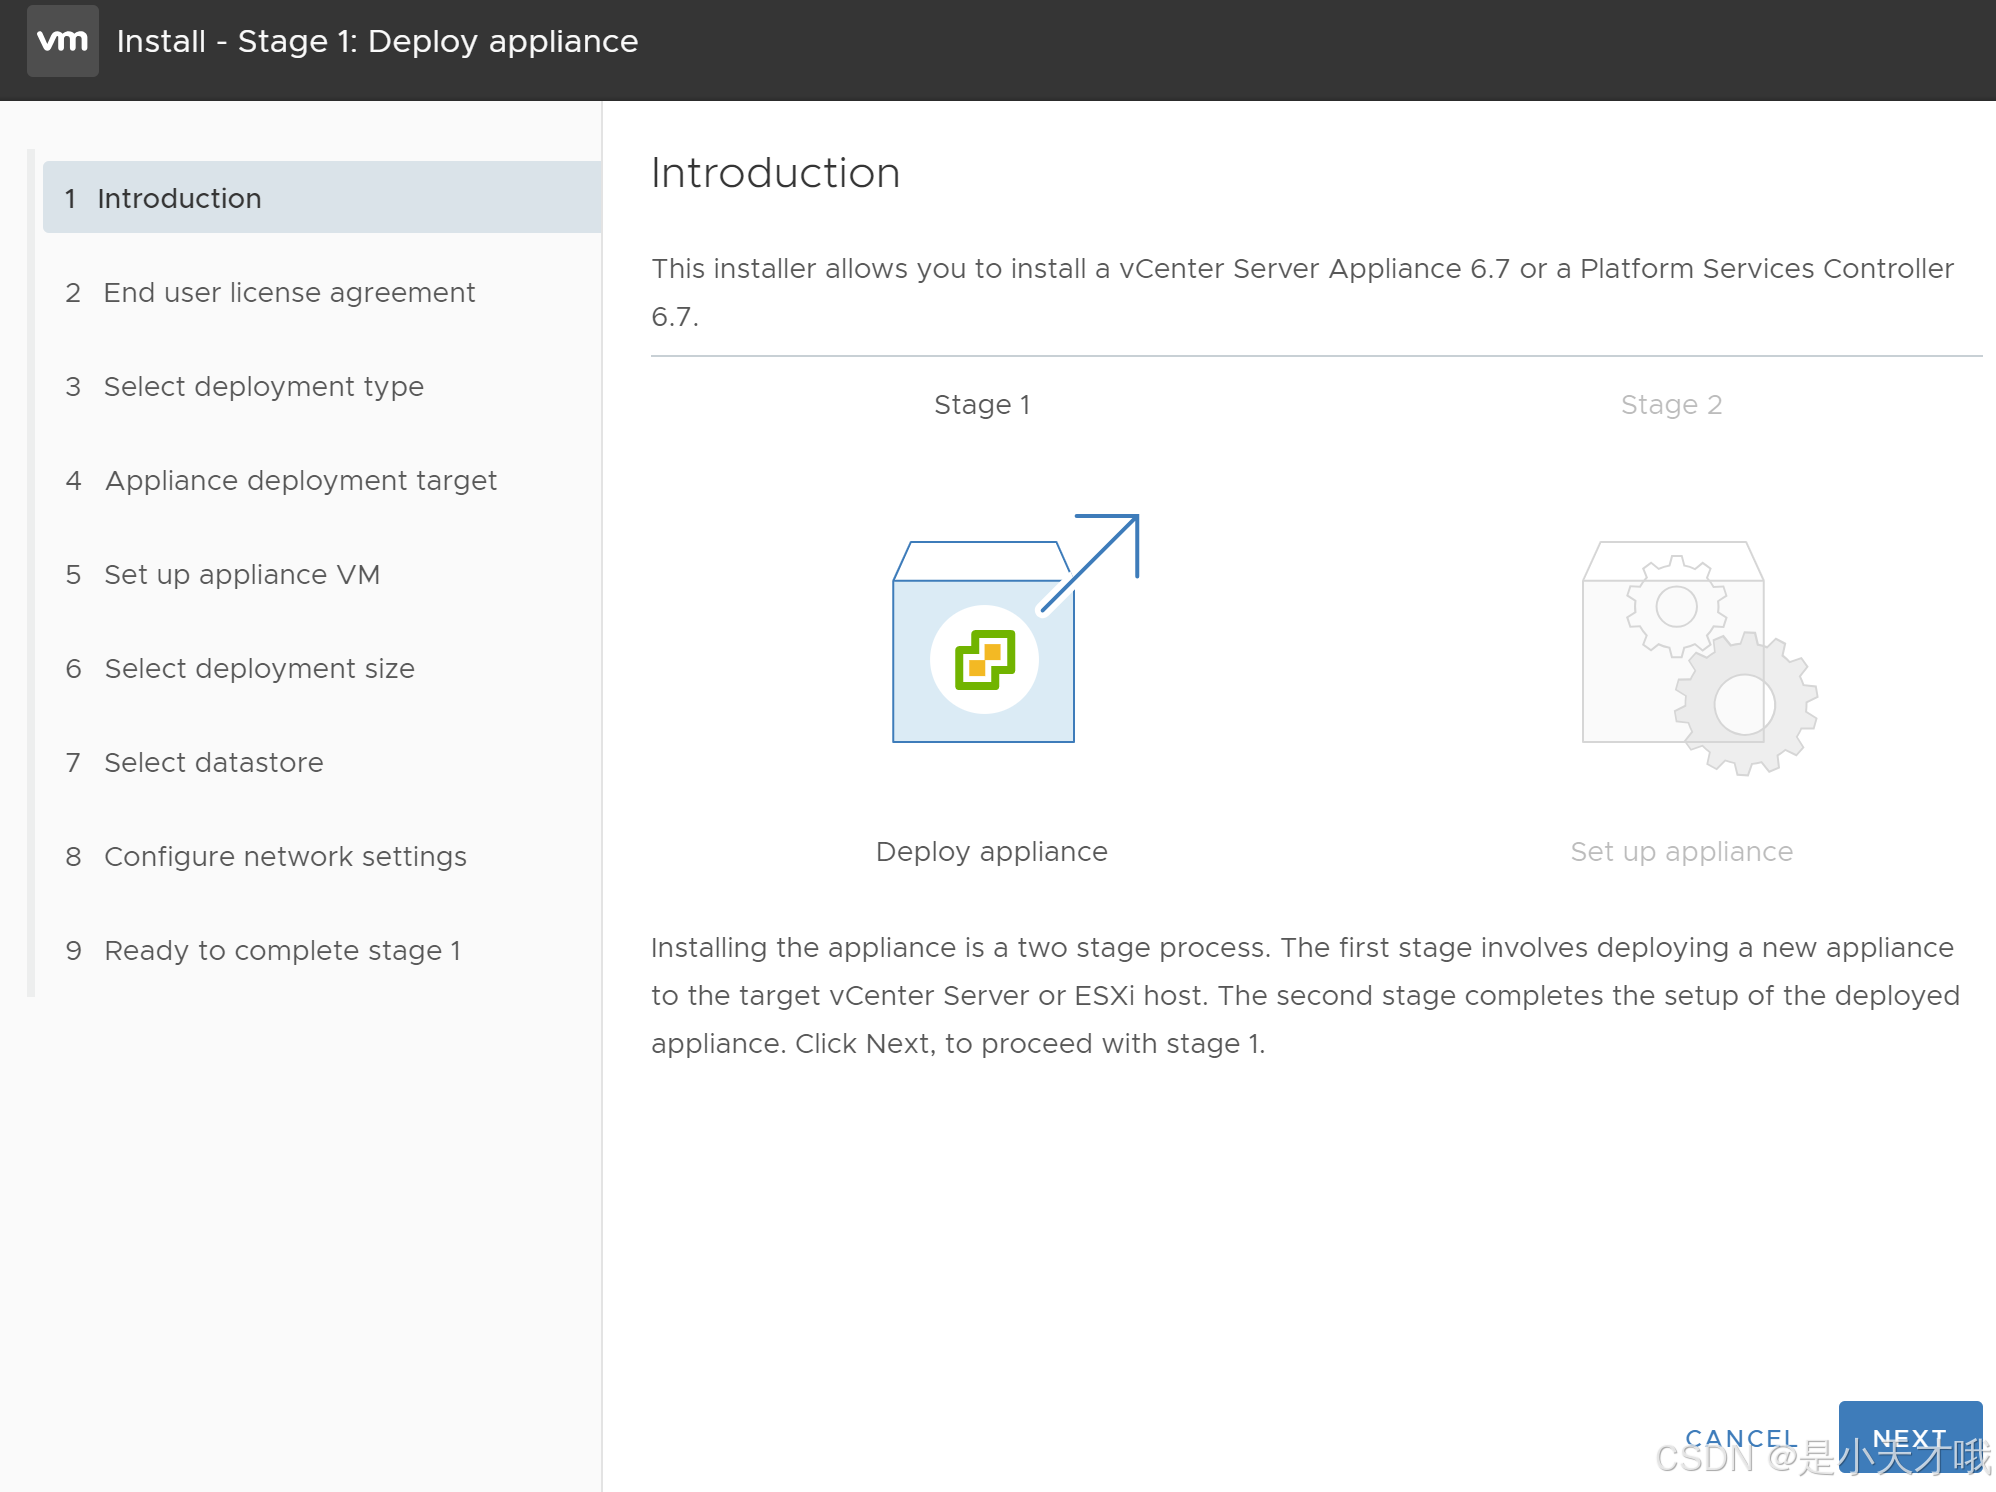Select the Set up appliance VM step

point(242,574)
